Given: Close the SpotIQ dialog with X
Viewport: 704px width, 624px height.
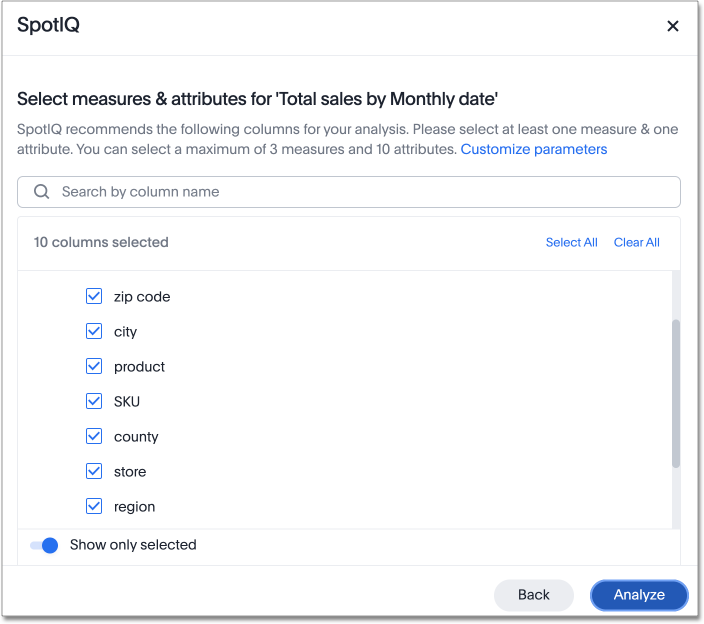Looking at the screenshot, I should (673, 26).
